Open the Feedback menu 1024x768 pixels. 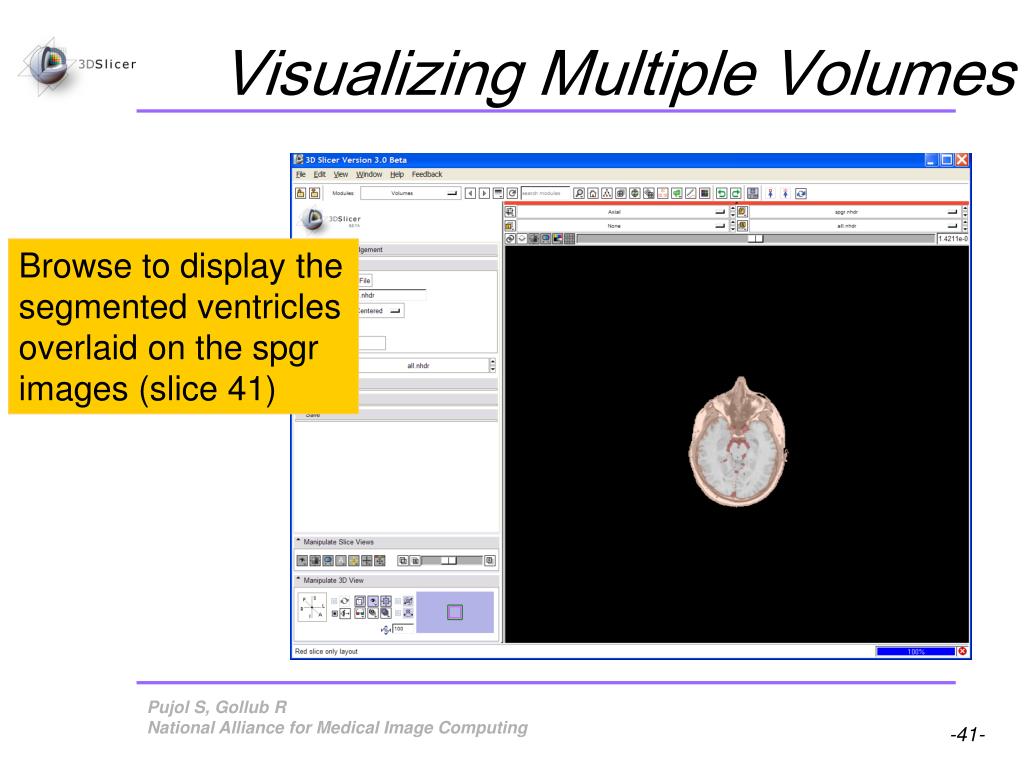(427, 174)
